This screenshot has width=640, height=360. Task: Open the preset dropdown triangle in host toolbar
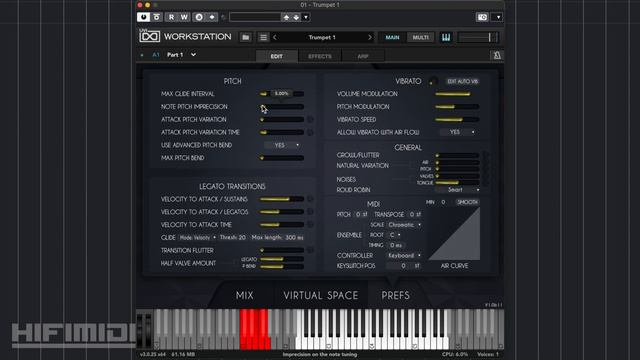[x=306, y=17]
